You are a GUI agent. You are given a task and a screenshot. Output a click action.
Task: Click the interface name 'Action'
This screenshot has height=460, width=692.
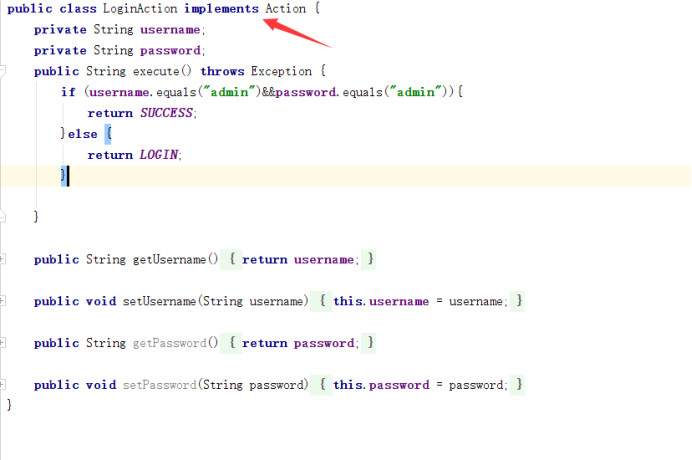coord(286,8)
